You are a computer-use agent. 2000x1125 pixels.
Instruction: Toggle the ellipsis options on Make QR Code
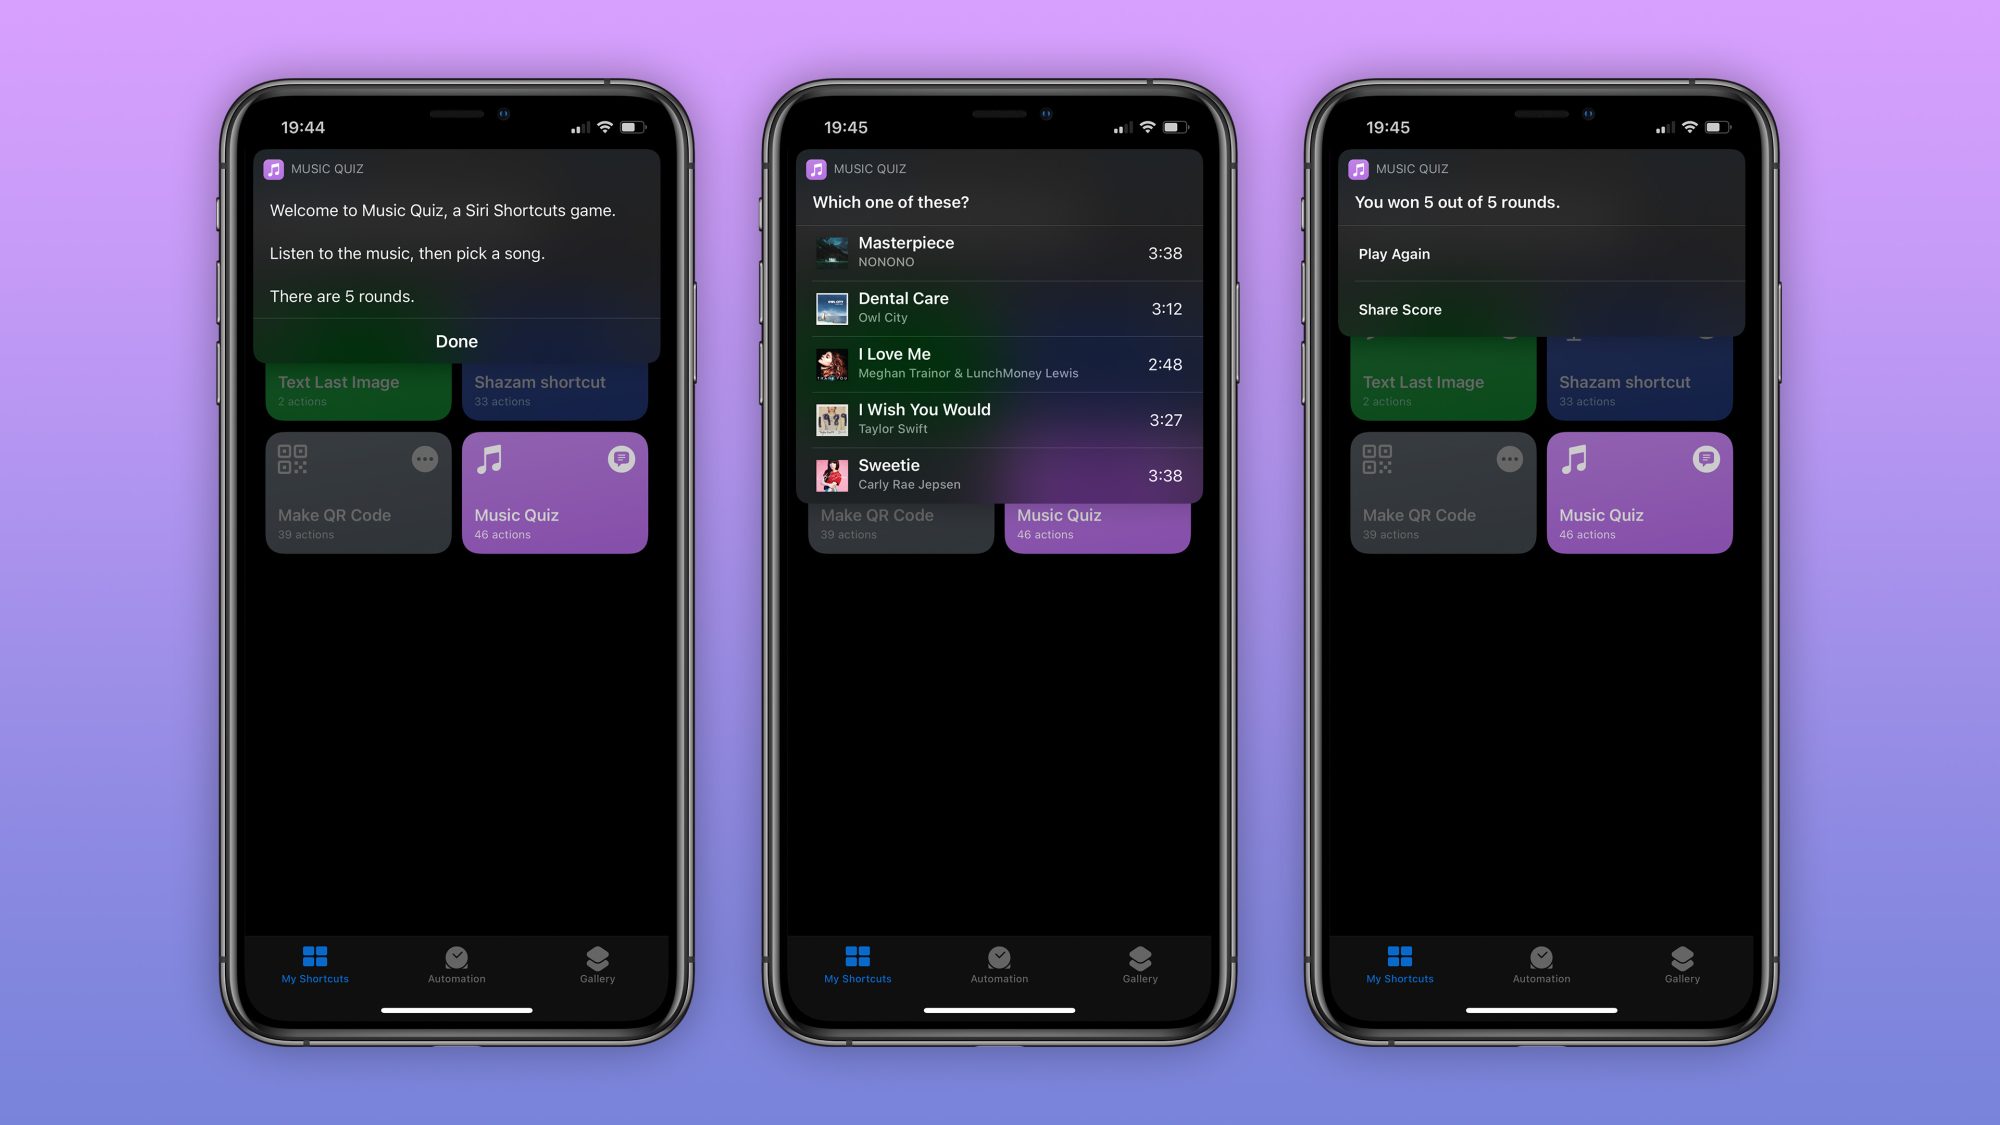tap(424, 459)
